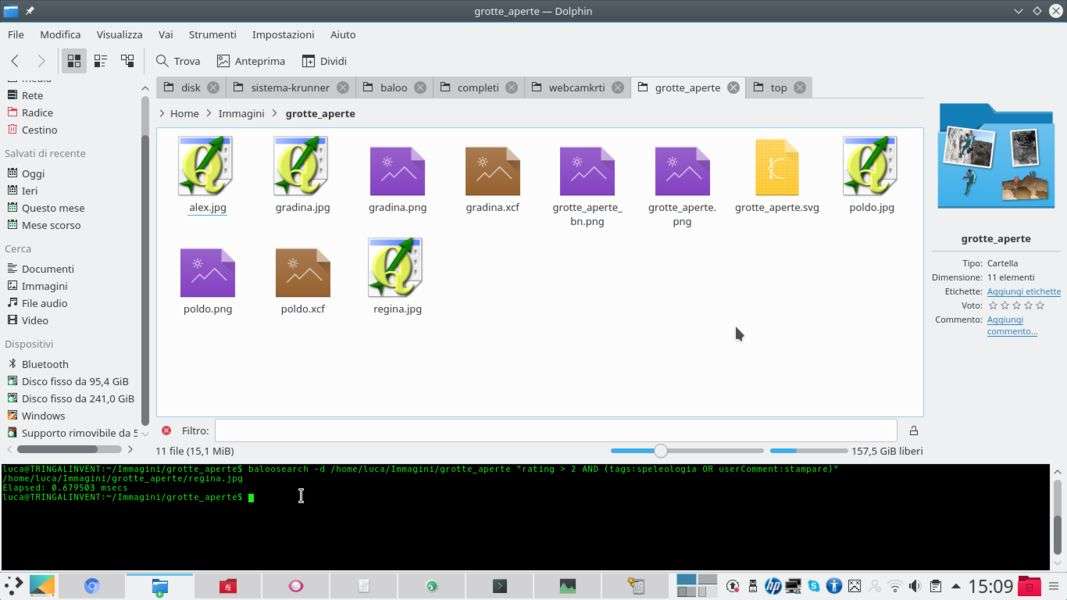This screenshot has width=1067, height=600.
Task: Switch to Compact view mode
Action: point(100,61)
